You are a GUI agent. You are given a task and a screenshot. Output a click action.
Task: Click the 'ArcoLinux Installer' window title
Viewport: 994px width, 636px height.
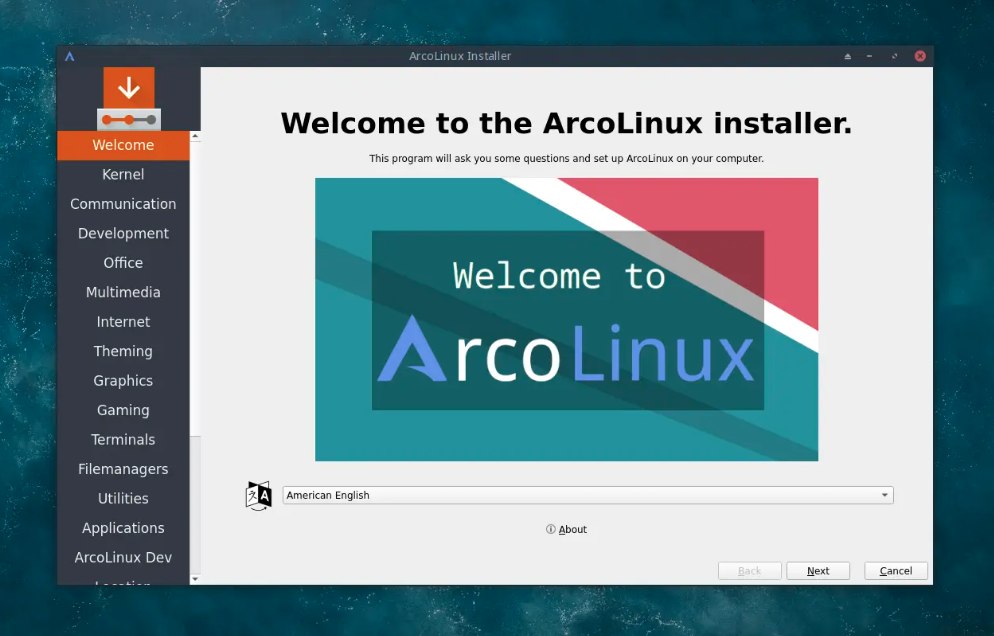click(460, 56)
